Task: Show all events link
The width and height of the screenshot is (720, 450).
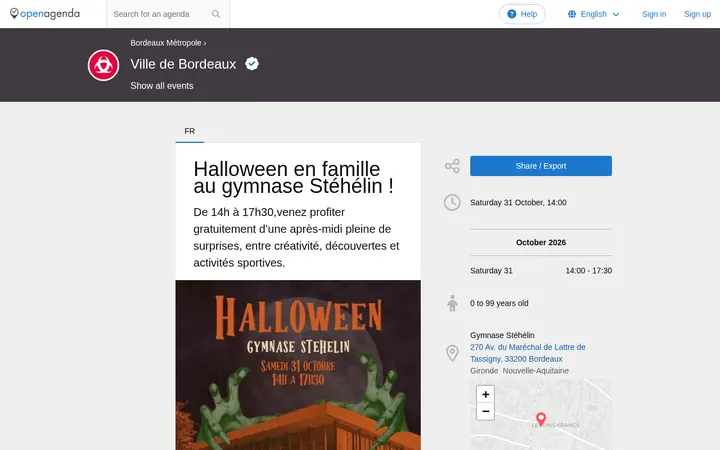Action: coord(162,86)
